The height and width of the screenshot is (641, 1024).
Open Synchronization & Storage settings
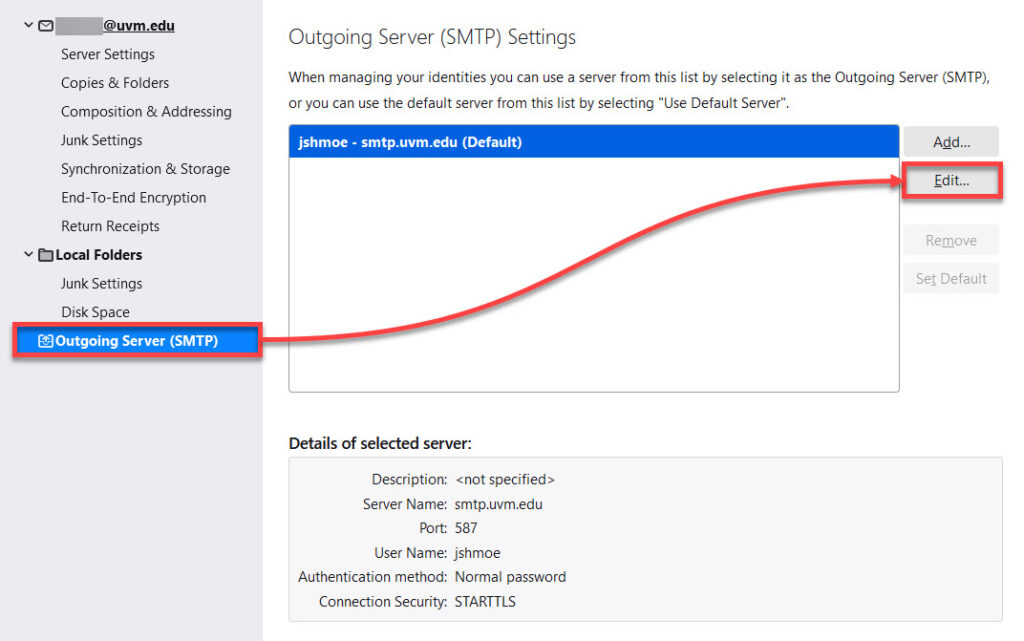click(x=145, y=169)
